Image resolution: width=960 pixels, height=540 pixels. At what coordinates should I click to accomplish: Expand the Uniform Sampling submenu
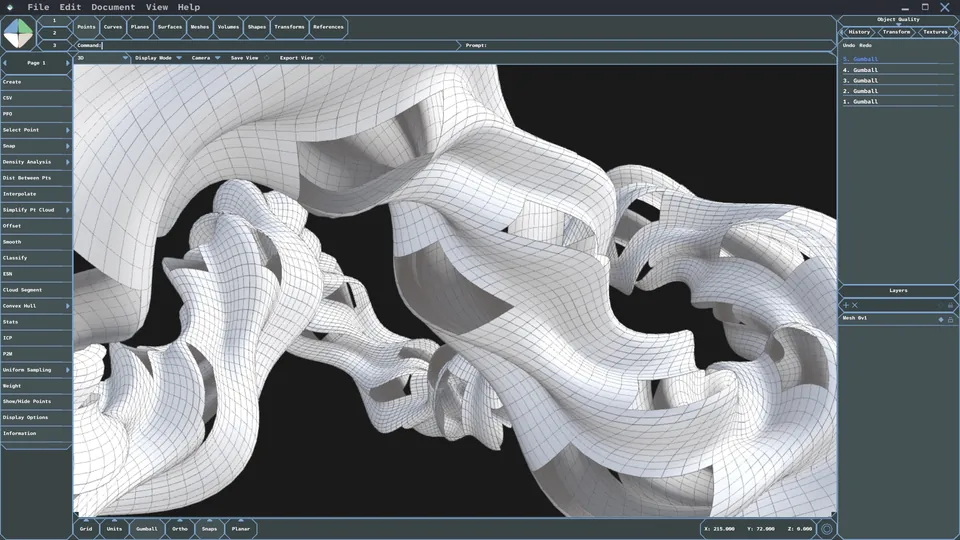pyautogui.click(x=67, y=370)
